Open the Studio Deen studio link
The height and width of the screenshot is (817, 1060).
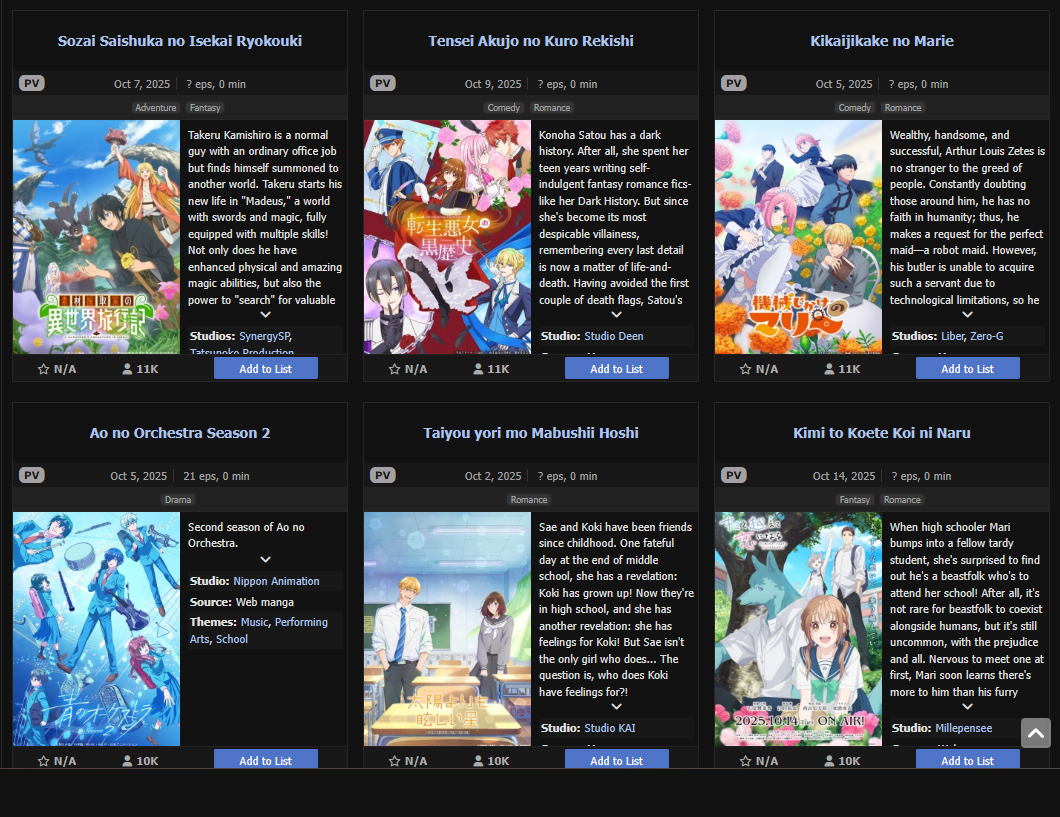614,336
